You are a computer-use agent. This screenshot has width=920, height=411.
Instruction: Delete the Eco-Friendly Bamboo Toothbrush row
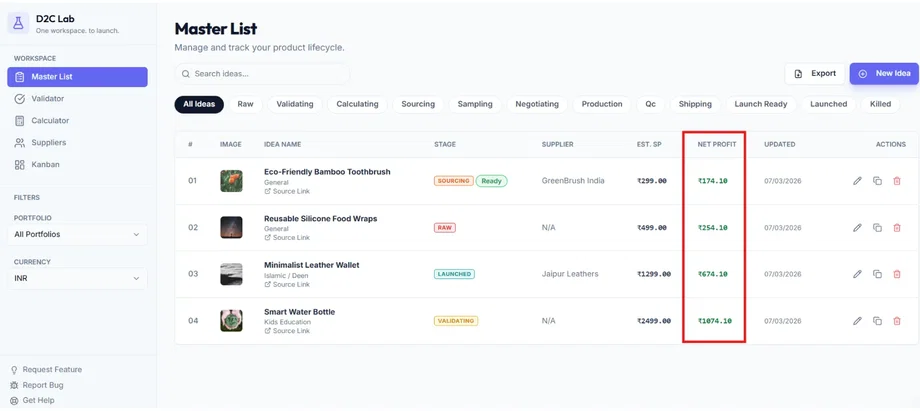point(897,181)
